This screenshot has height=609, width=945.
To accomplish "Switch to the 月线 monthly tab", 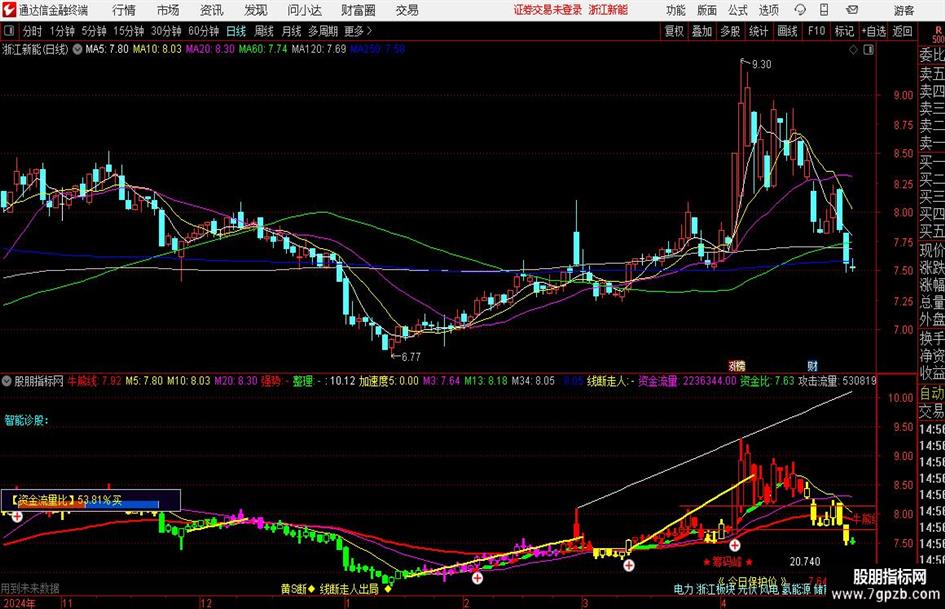I will 291,31.
